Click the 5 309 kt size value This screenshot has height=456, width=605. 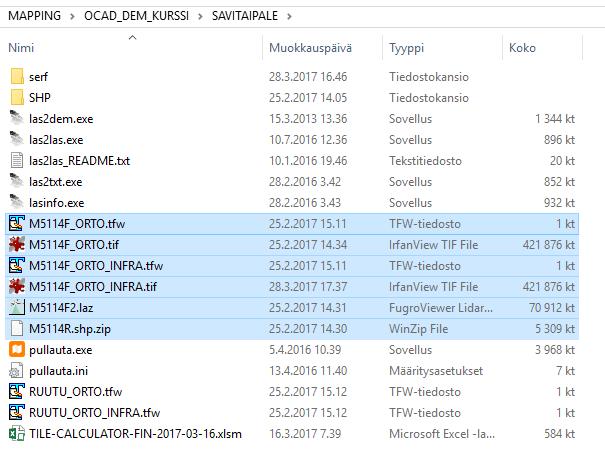coord(554,329)
